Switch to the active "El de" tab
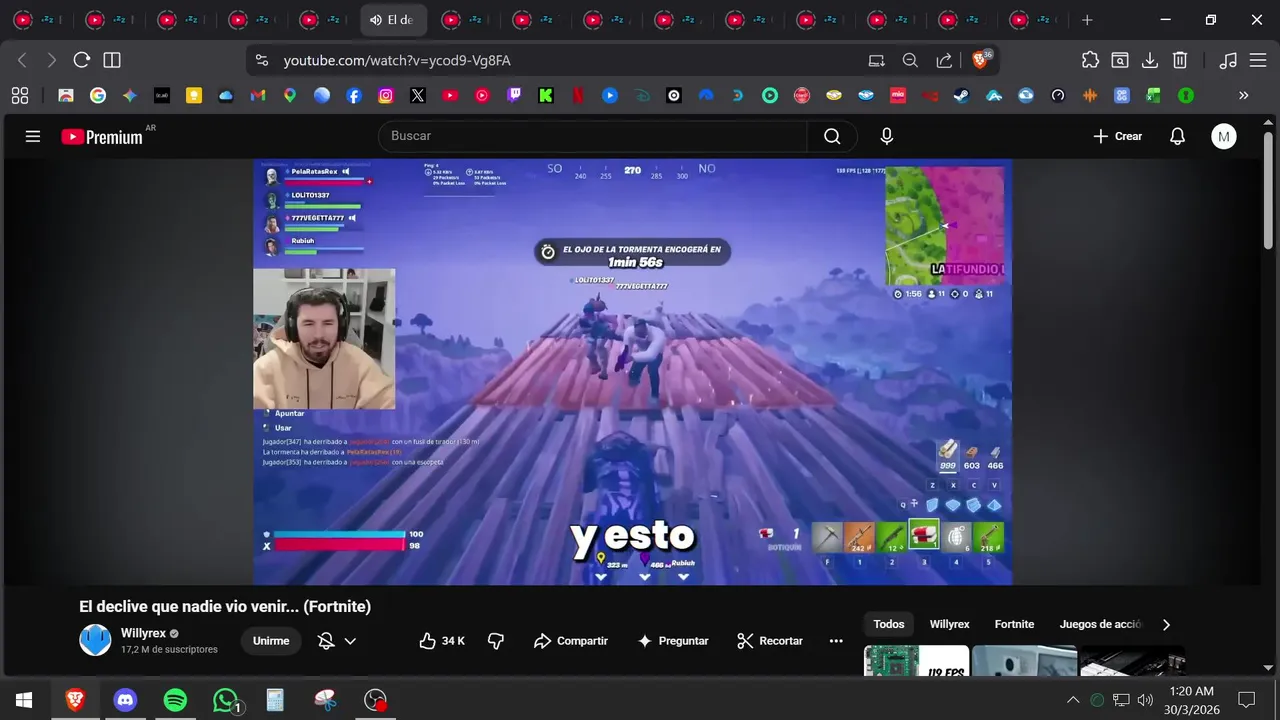1280x720 pixels. pos(393,20)
